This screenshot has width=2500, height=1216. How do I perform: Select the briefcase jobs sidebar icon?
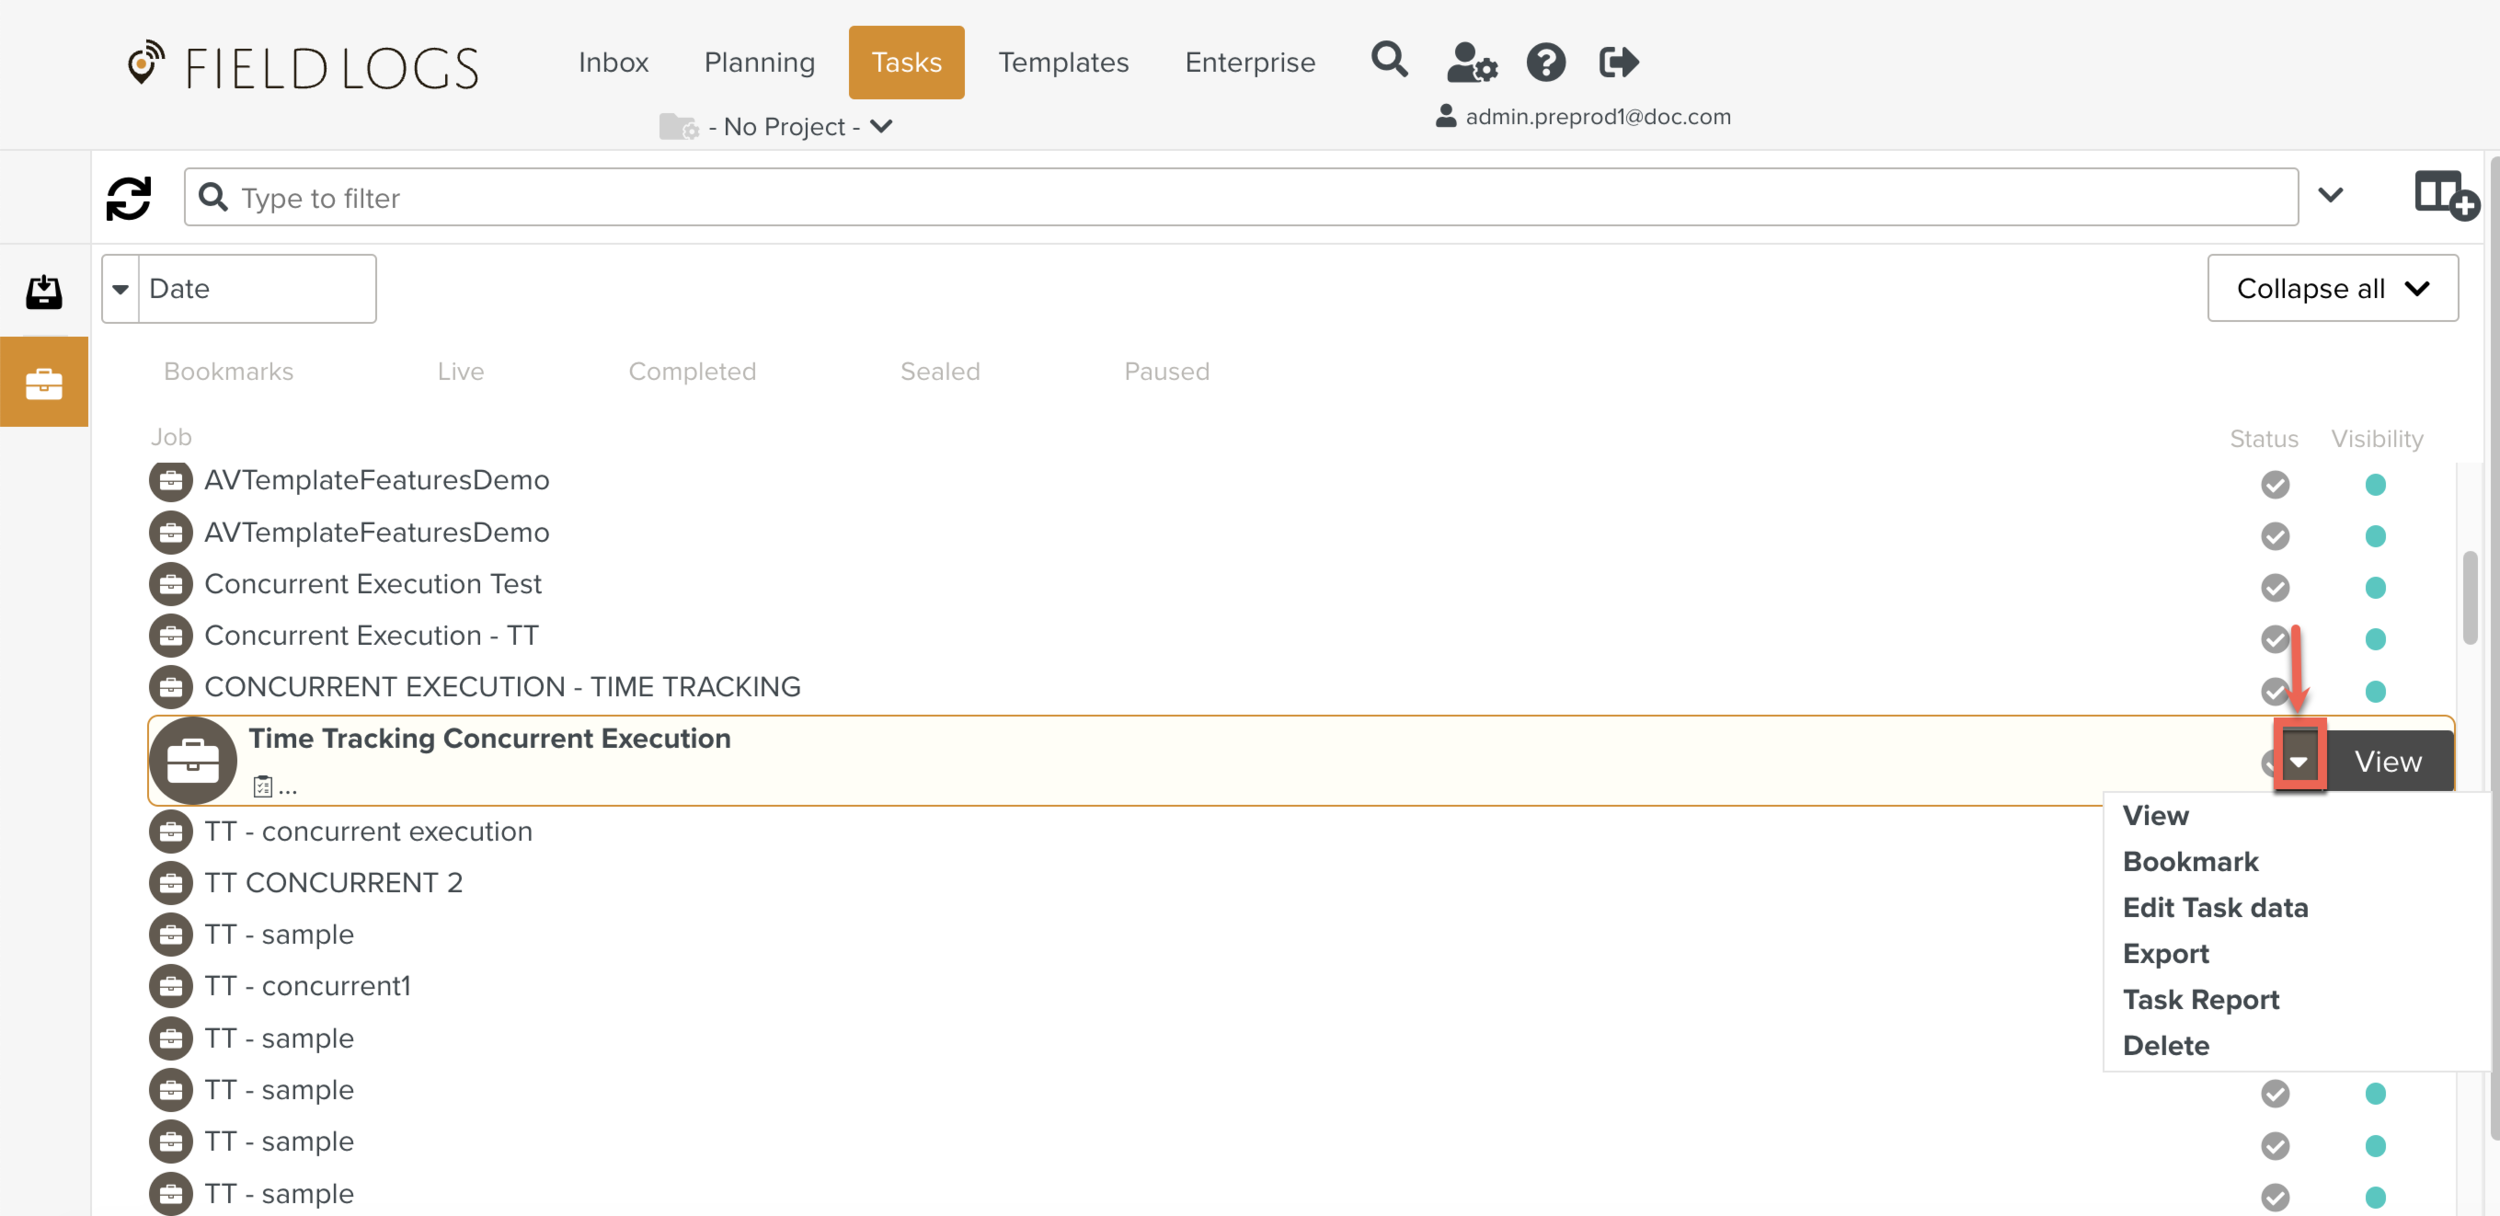44,383
